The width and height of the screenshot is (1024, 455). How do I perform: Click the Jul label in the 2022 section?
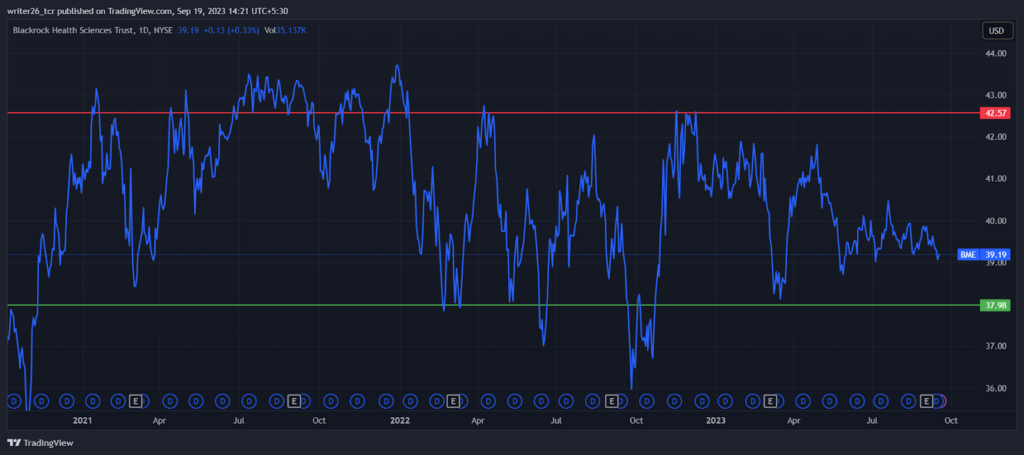[556, 421]
